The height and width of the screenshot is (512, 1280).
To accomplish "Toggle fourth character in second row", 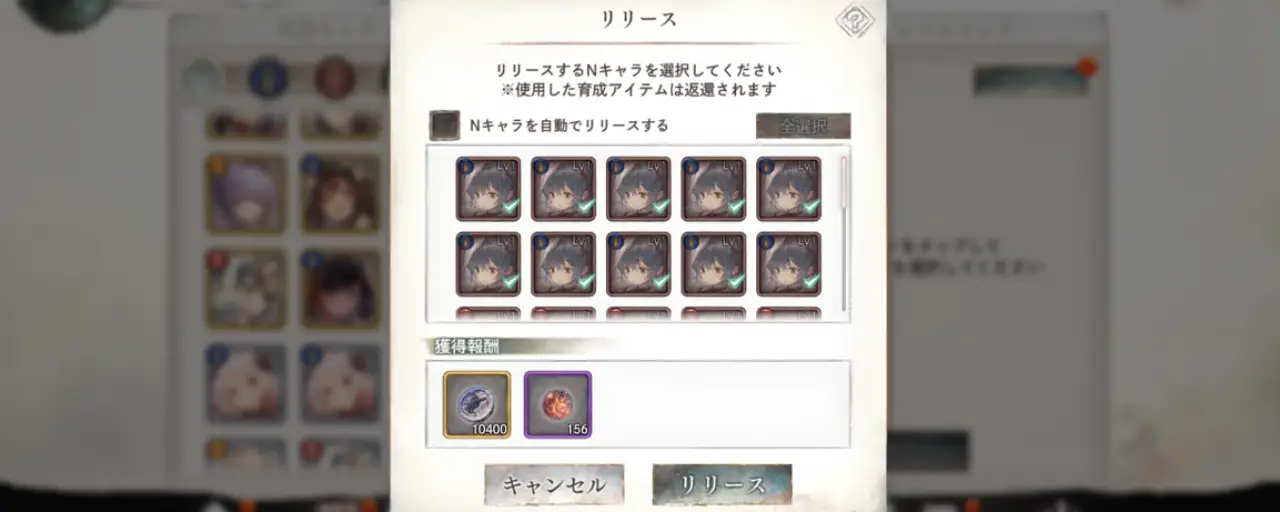I will 713,264.
